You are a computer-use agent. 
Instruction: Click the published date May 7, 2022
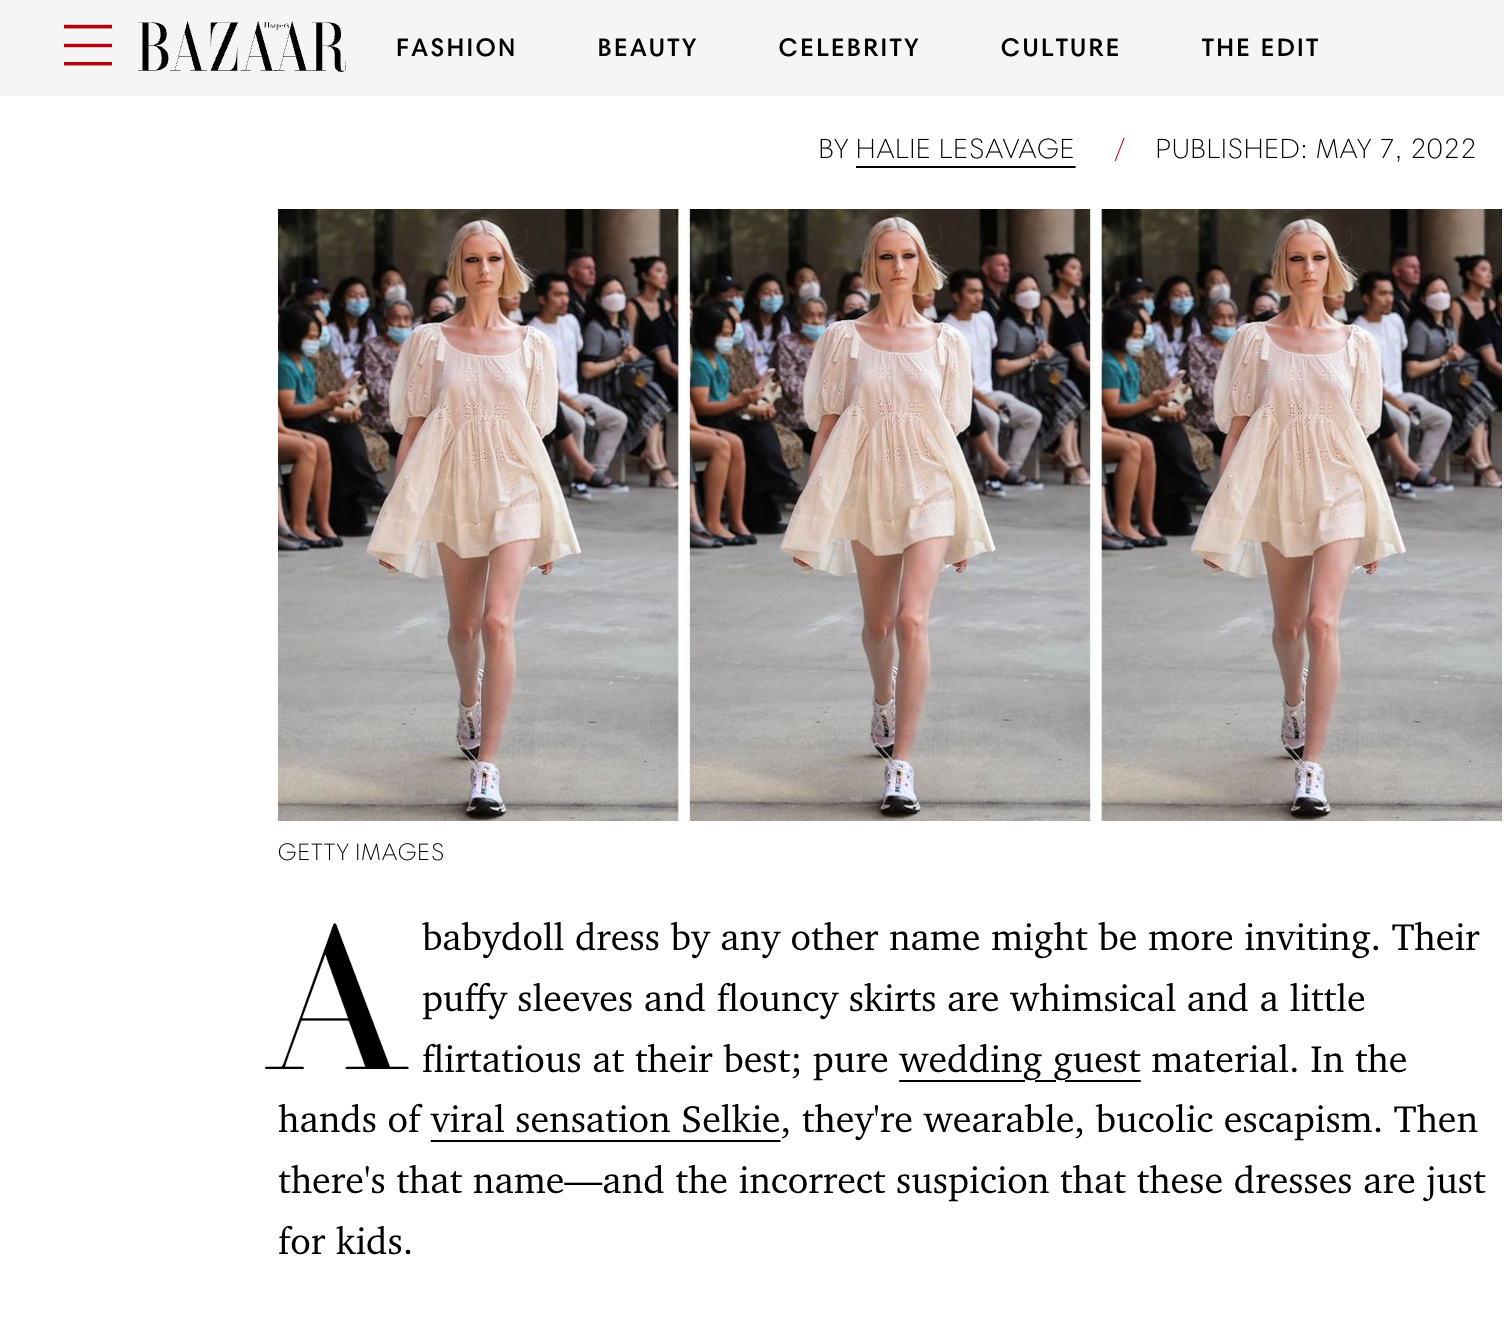point(1395,149)
